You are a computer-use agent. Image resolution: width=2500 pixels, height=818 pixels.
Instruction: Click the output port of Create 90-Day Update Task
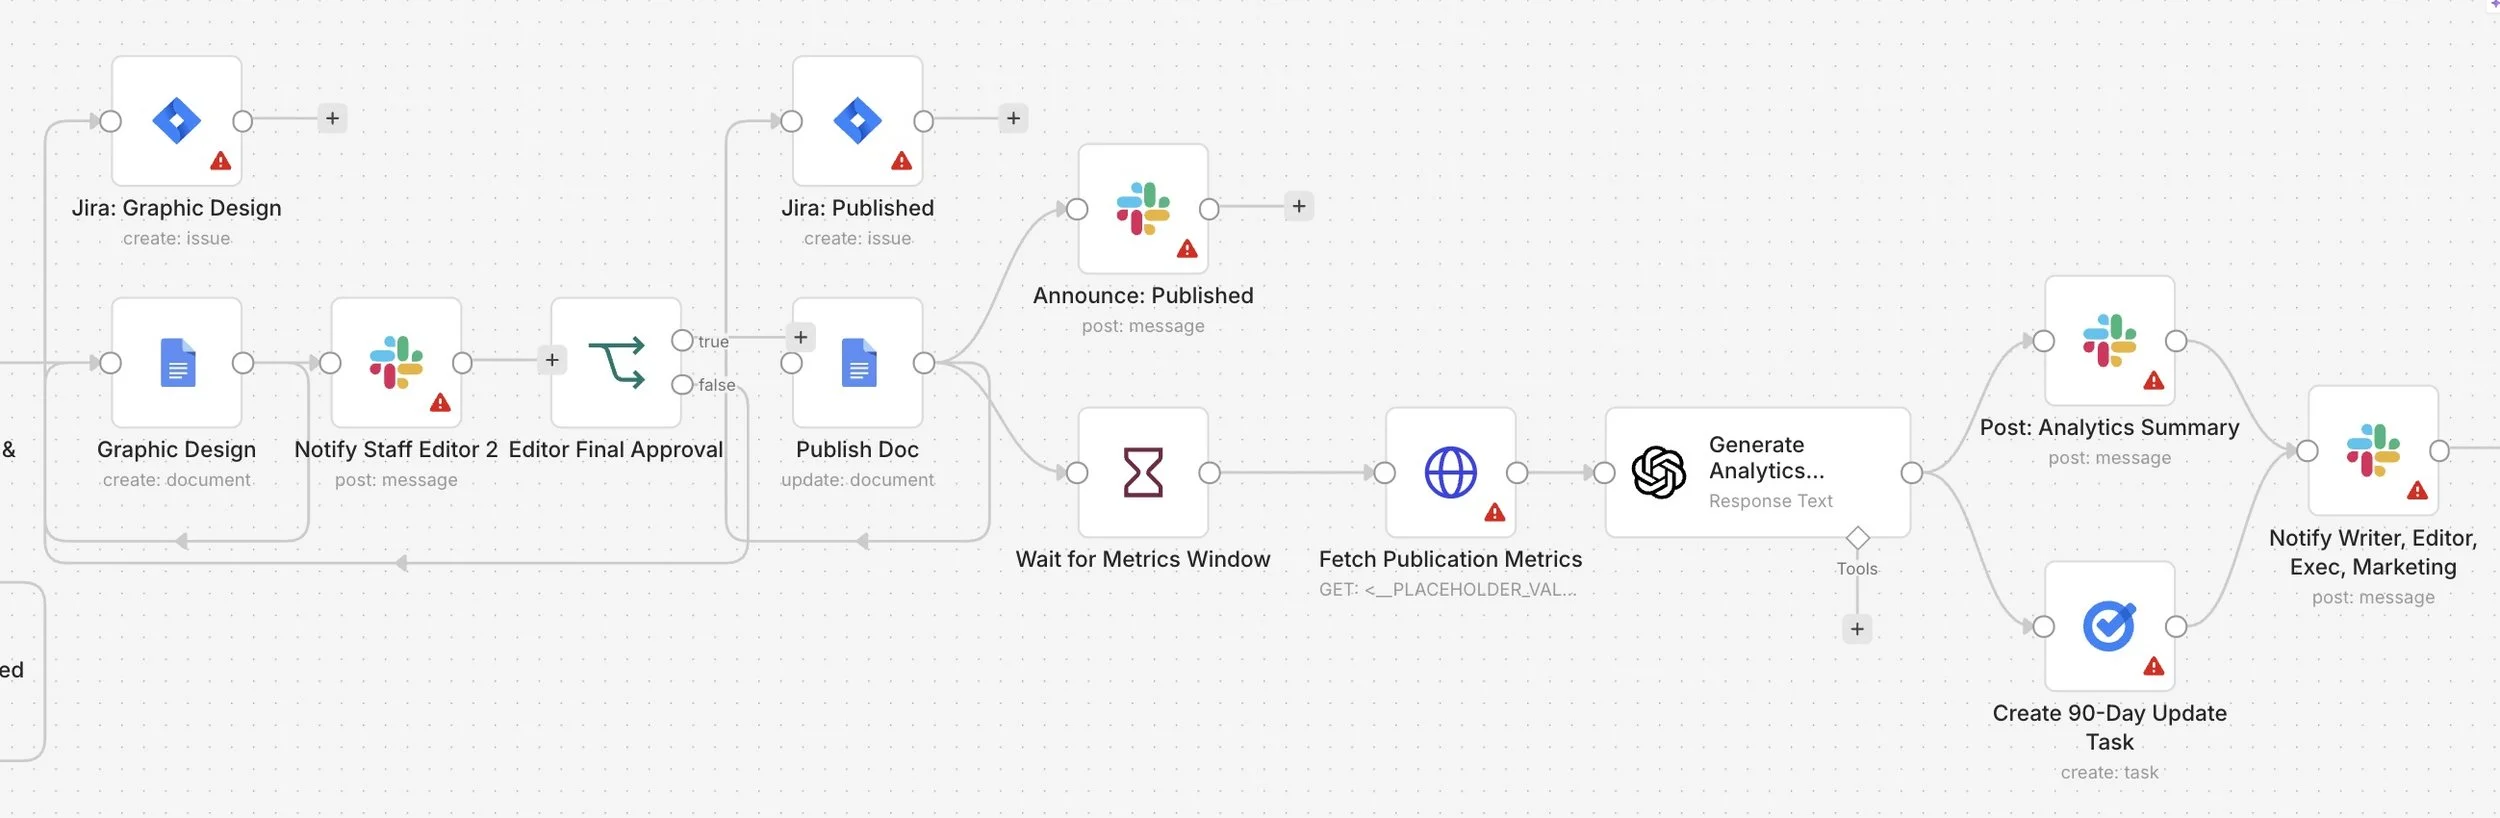coord(2176,627)
